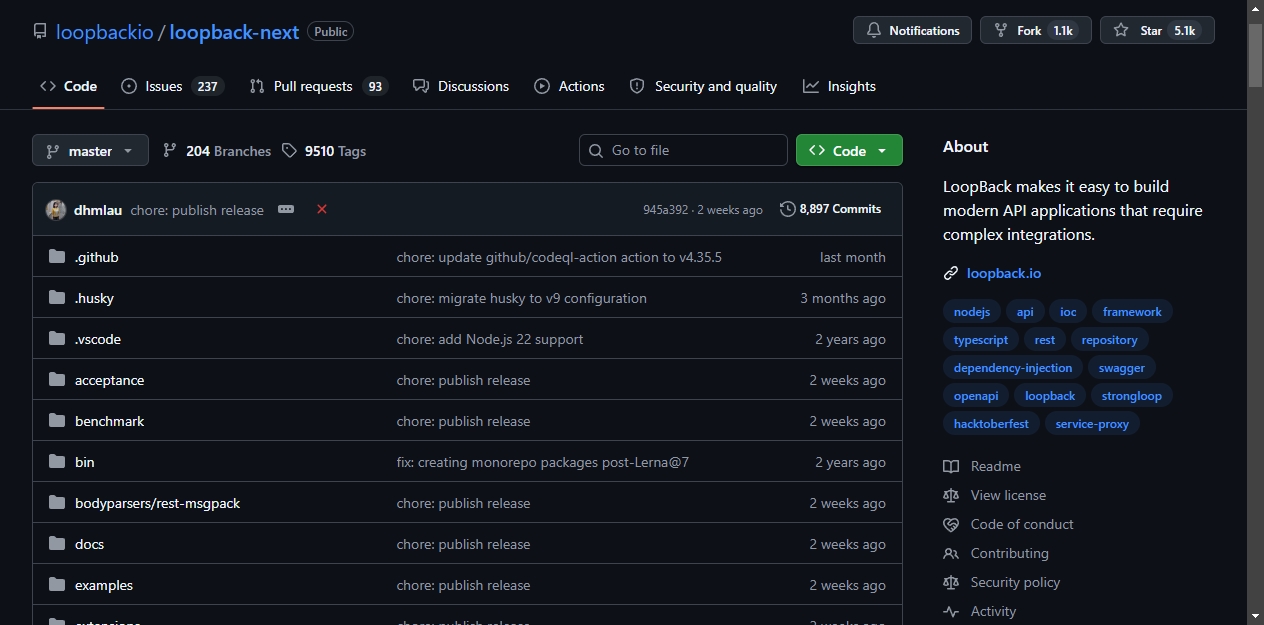1264x625 pixels.
Task: Click the Notifications button
Action: [913, 31]
